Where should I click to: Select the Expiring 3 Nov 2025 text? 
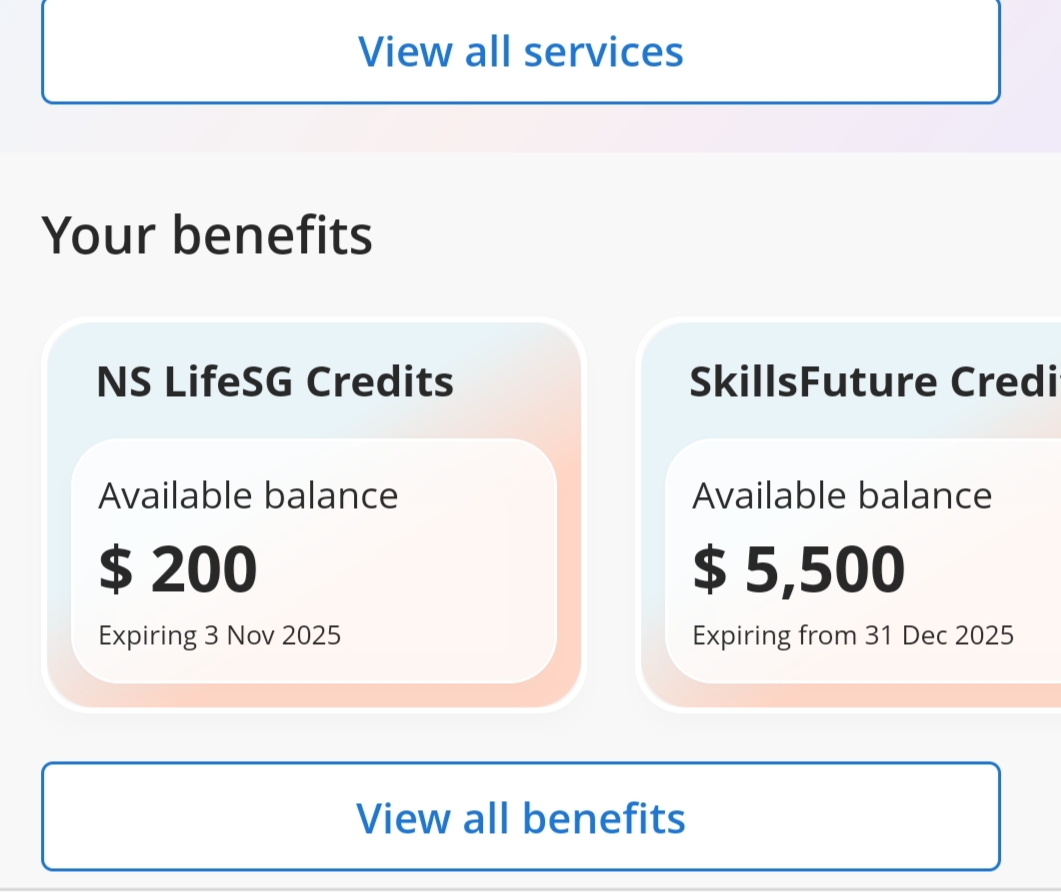(220, 635)
